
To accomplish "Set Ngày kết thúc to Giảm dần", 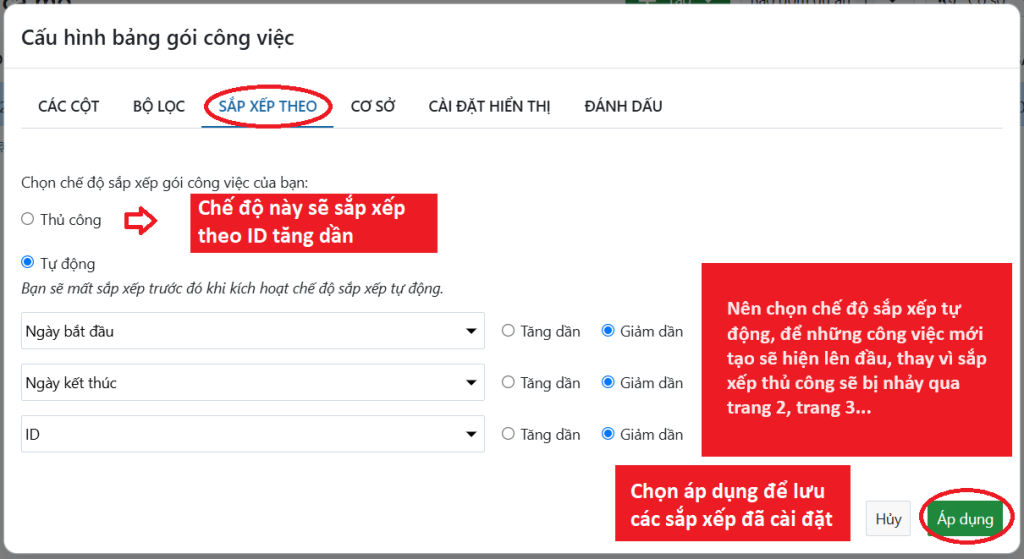I will tap(608, 382).
